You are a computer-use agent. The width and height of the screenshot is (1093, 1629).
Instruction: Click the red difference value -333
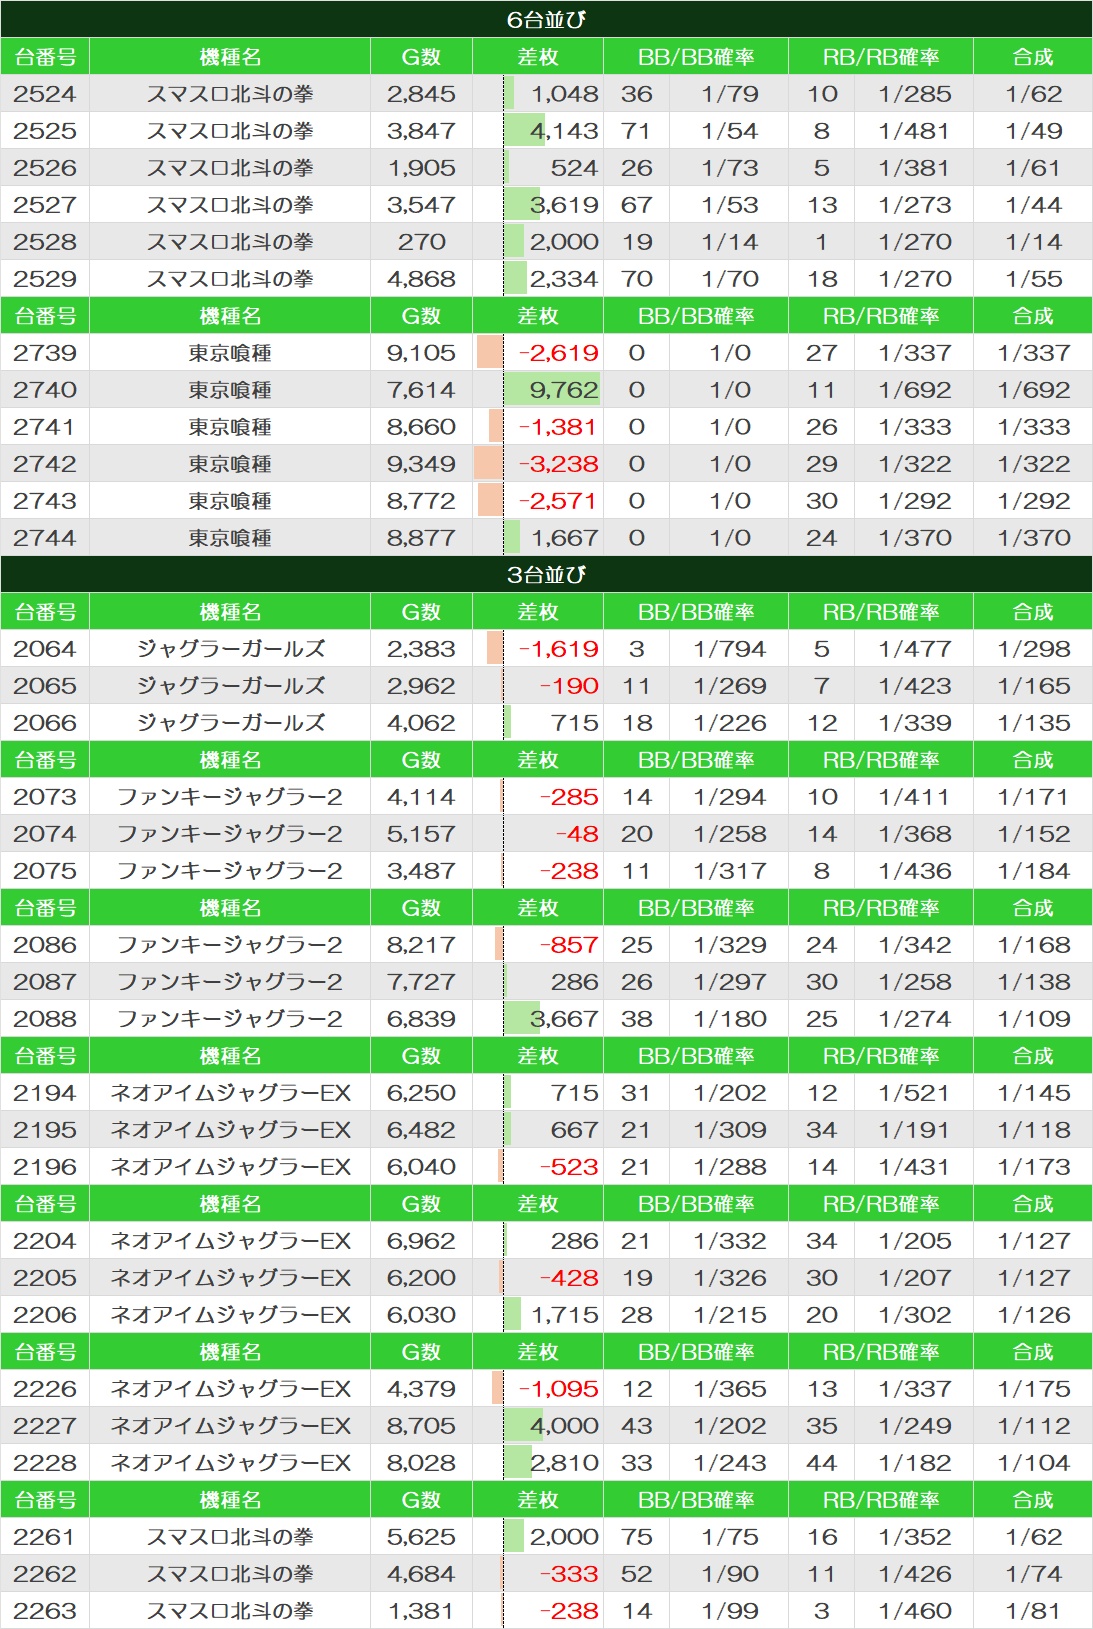(569, 1574)
